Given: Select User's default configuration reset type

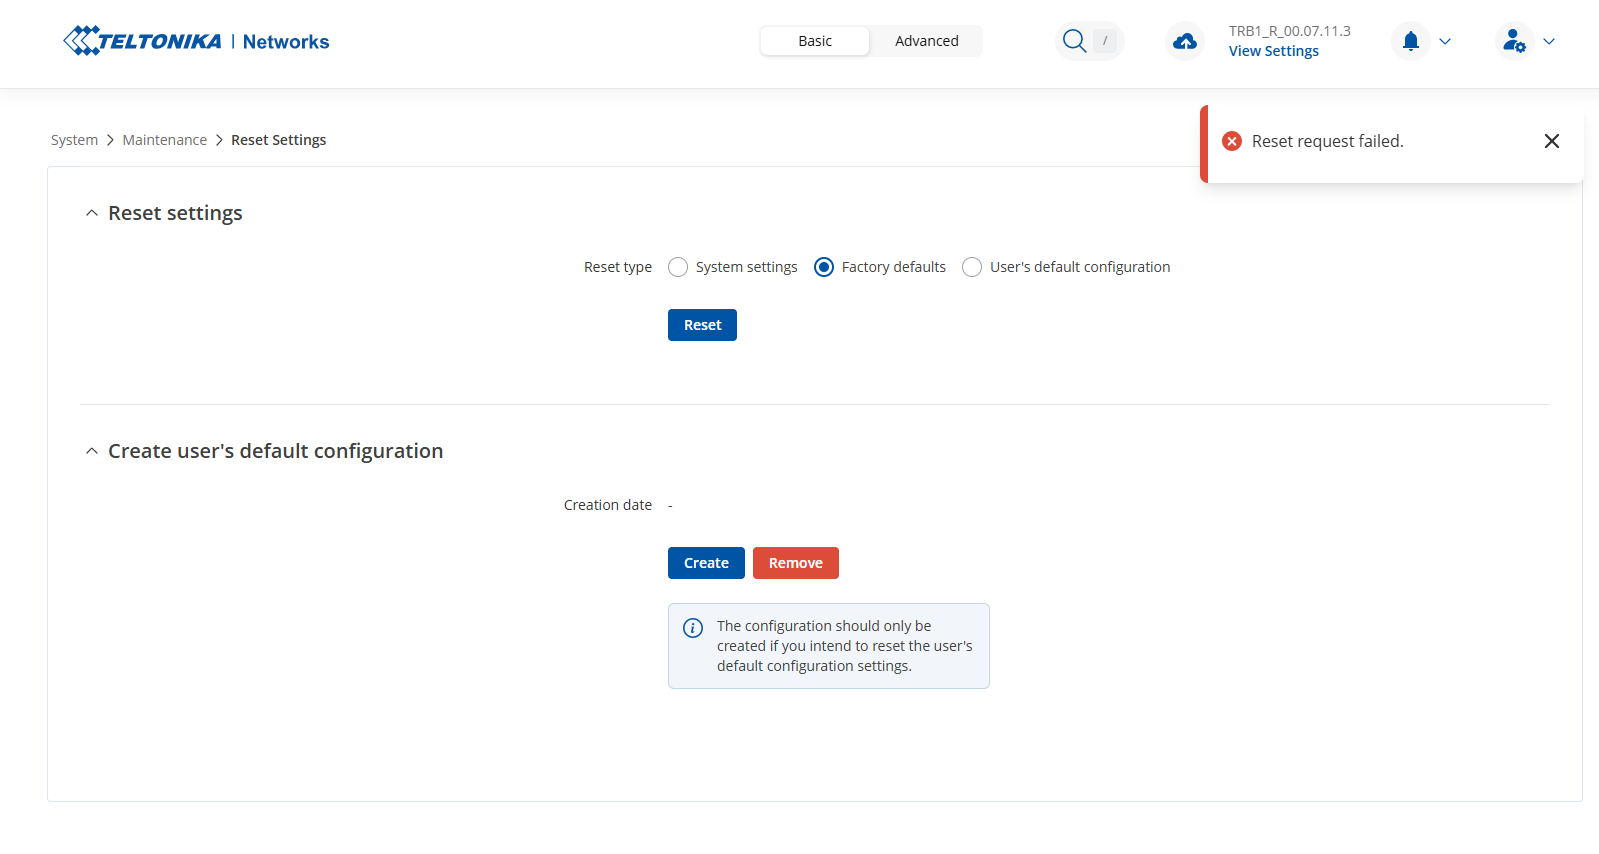Looking at the screenshot, I should click(972, 267).
